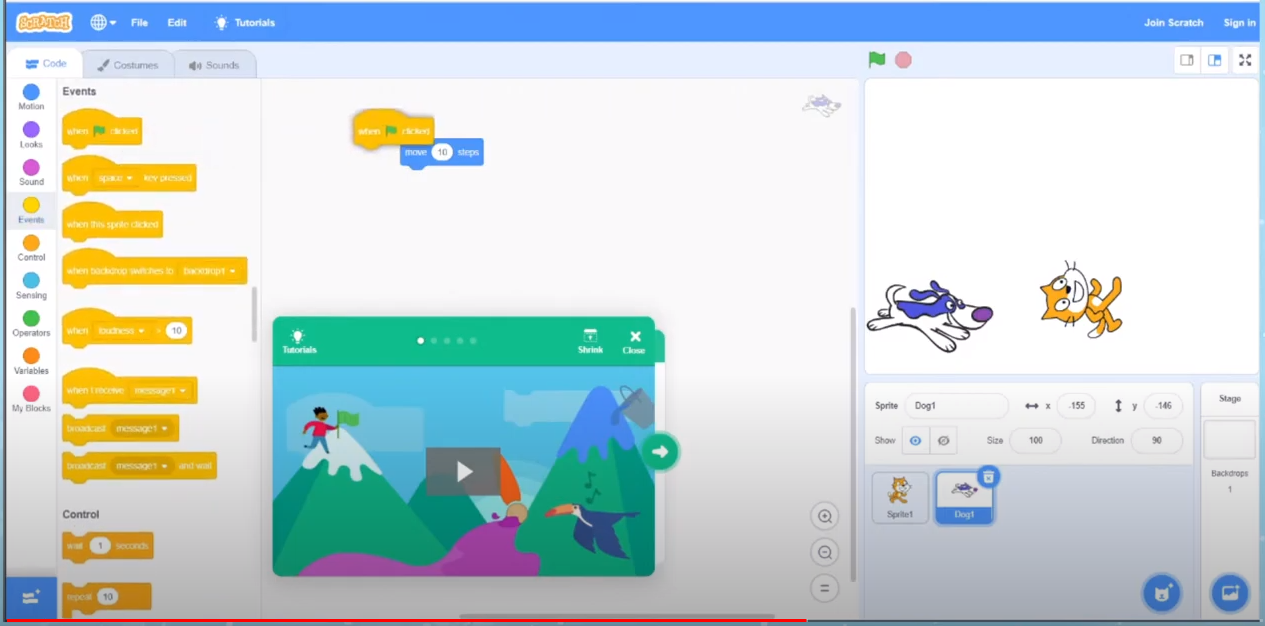Viewport: 1265px width, 626px height.
Task: Show the sprite using the eye icon
Action: click(915, 440)
